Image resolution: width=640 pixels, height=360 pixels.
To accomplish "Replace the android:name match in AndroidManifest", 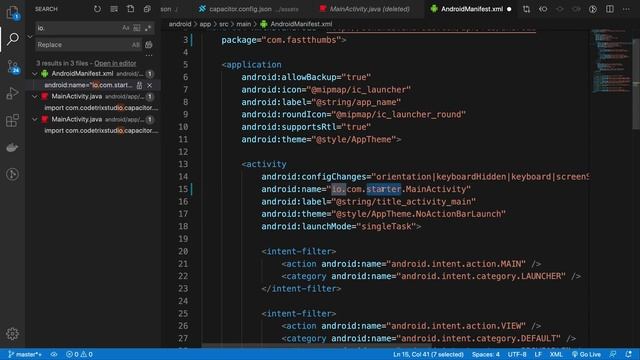I will (x=140, y=85).
